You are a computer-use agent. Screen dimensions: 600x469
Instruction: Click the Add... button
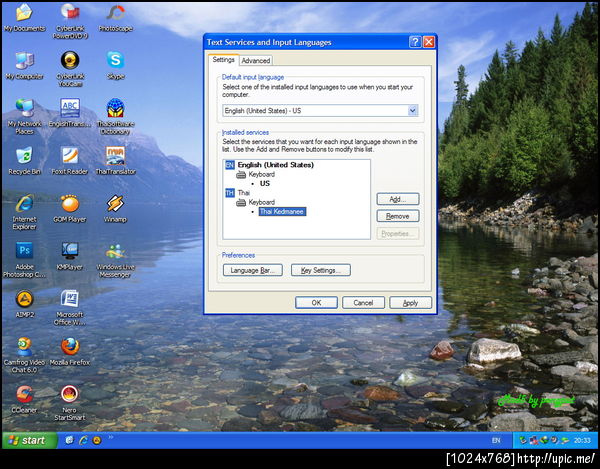[398, 199]
